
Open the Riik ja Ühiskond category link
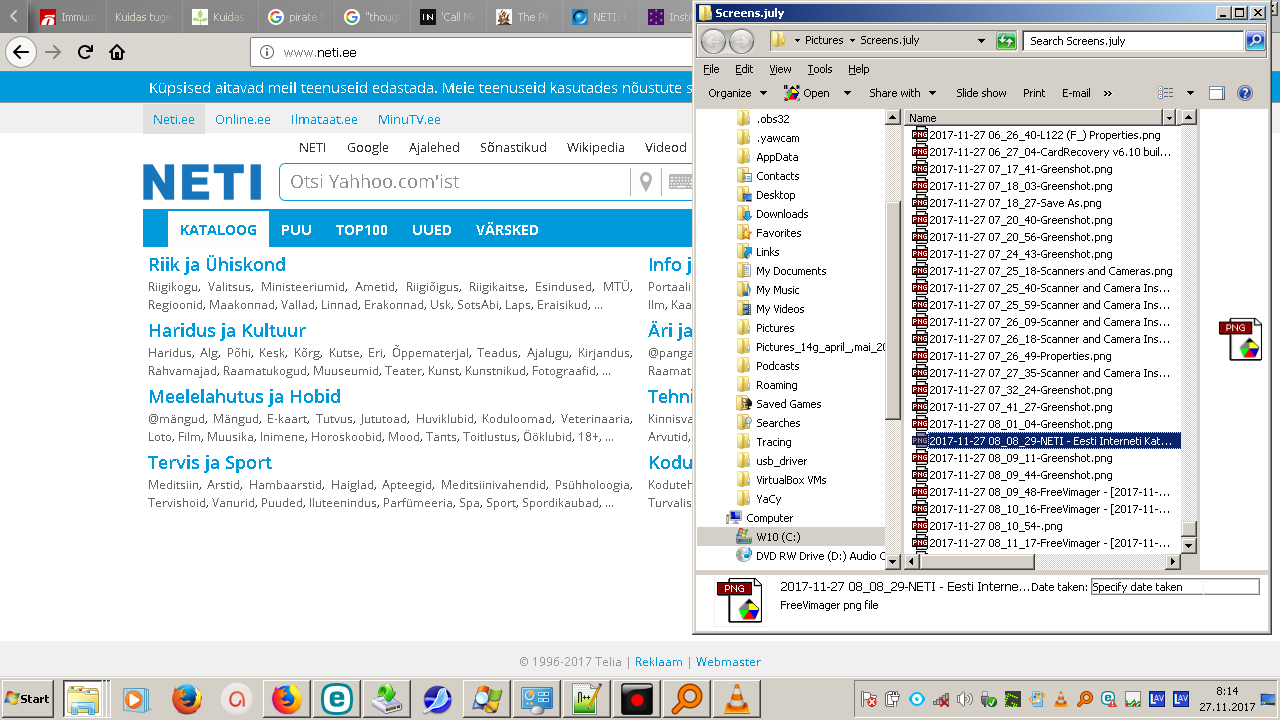click(217, 265)
